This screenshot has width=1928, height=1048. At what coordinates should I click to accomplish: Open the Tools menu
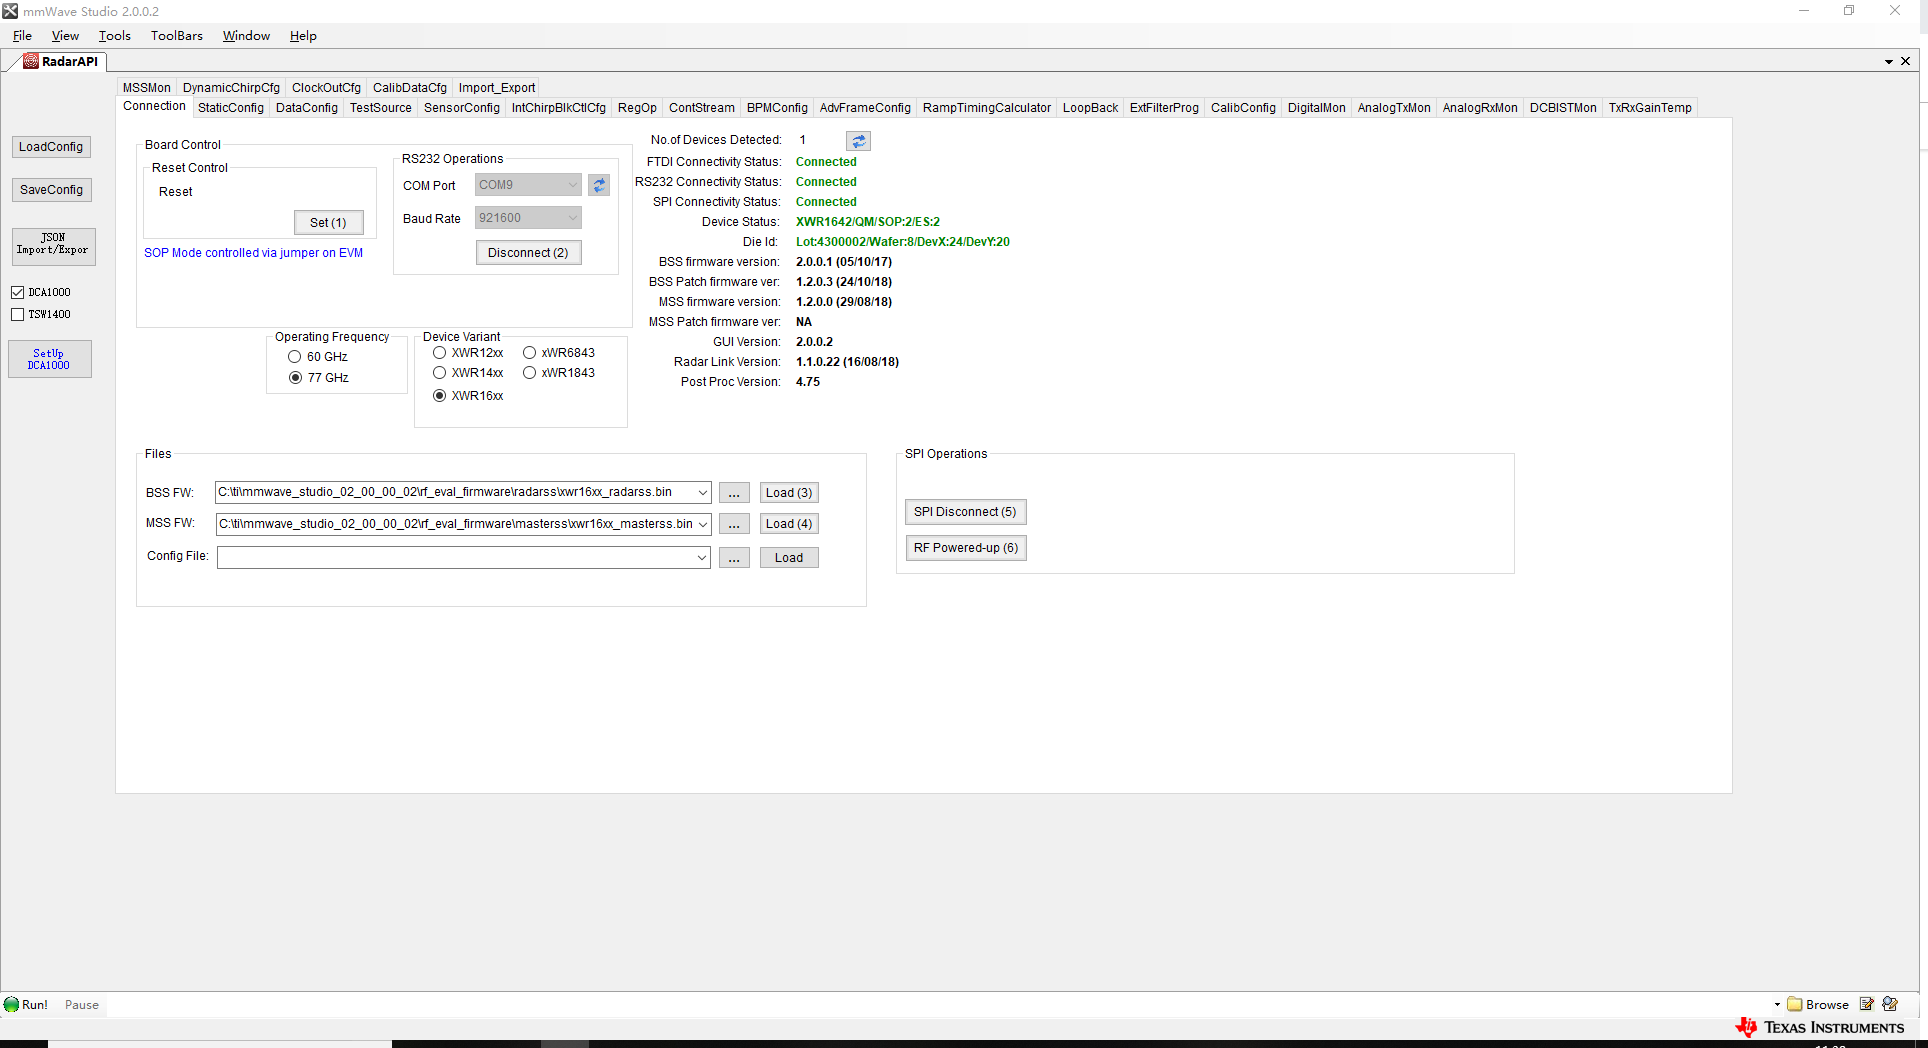tap(113, 35)
